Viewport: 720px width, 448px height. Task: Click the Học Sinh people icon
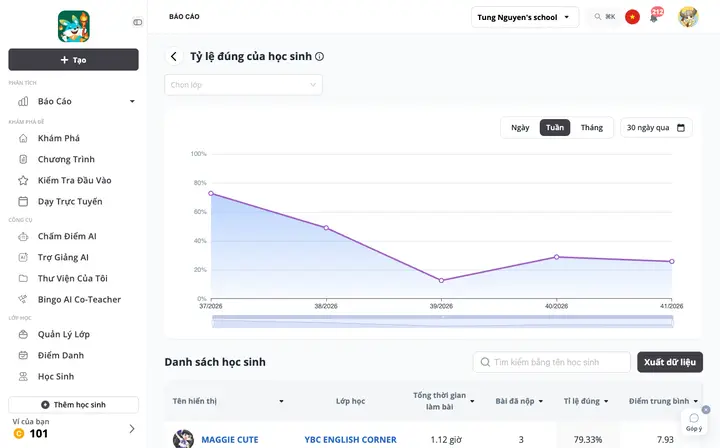[23, 376]
